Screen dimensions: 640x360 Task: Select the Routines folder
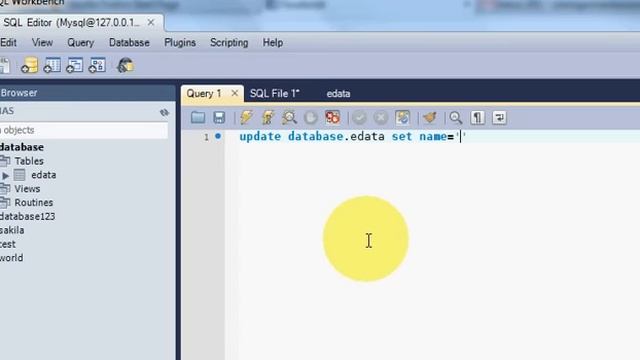tap(33, 202)
